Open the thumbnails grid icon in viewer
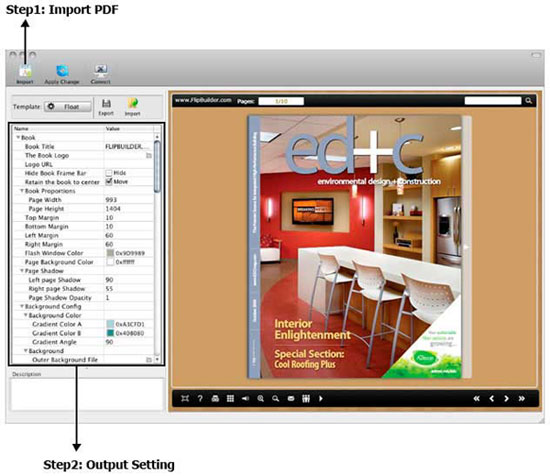This screenshot has height=476, width=550. pos(230,398)
